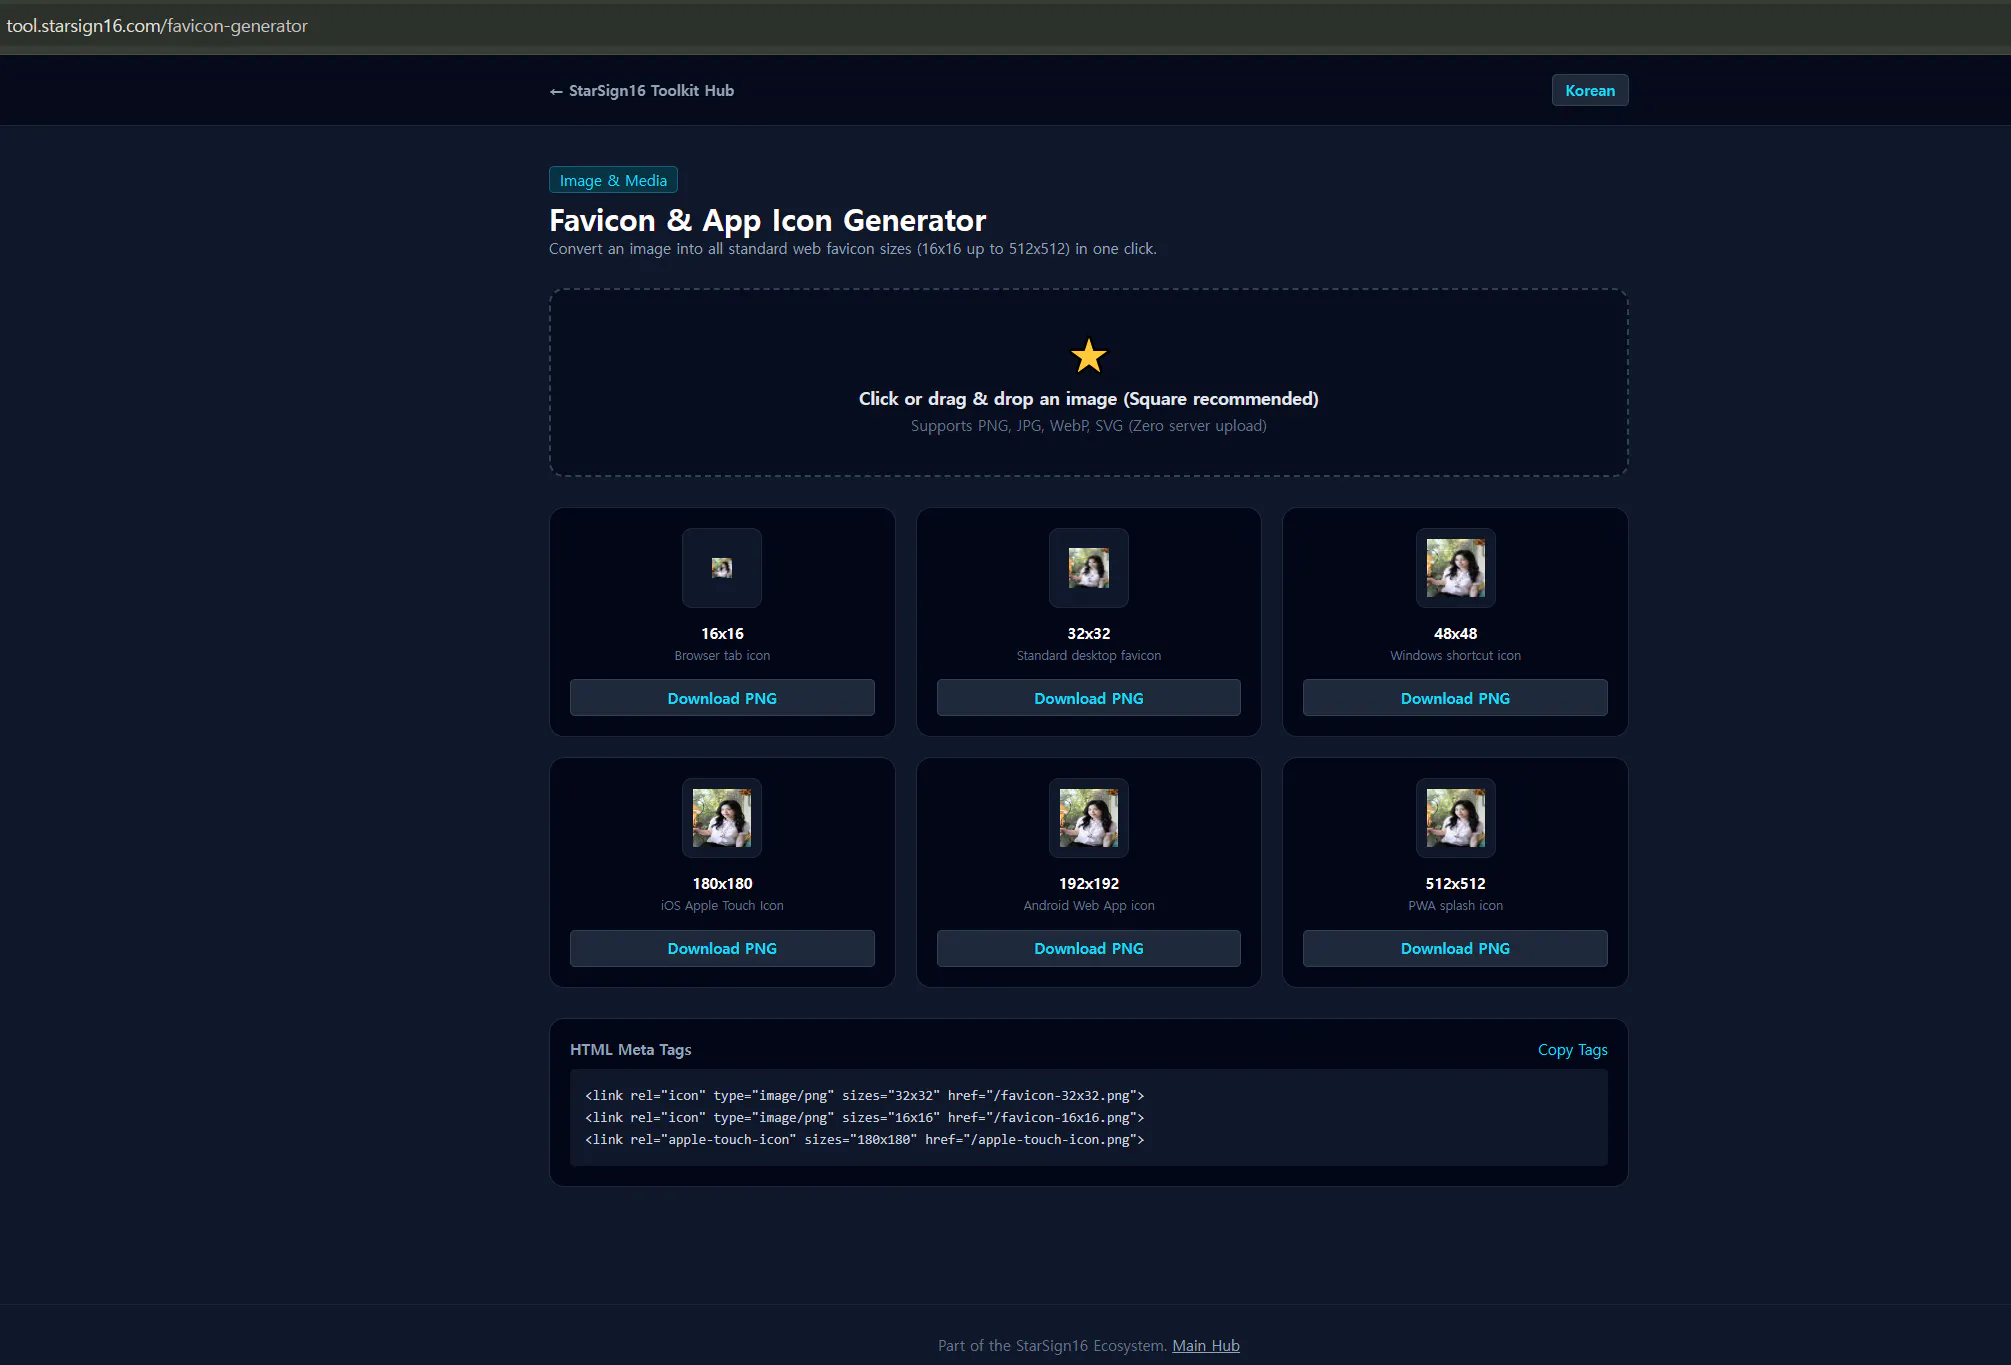2011x1365 pixels.
Task: Click the Android Web App icon caption
Action: [1088, 905]
